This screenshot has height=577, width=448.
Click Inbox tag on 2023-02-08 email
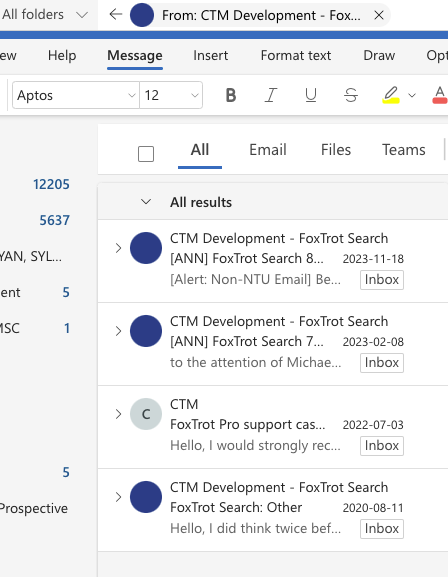pos(382,363)
